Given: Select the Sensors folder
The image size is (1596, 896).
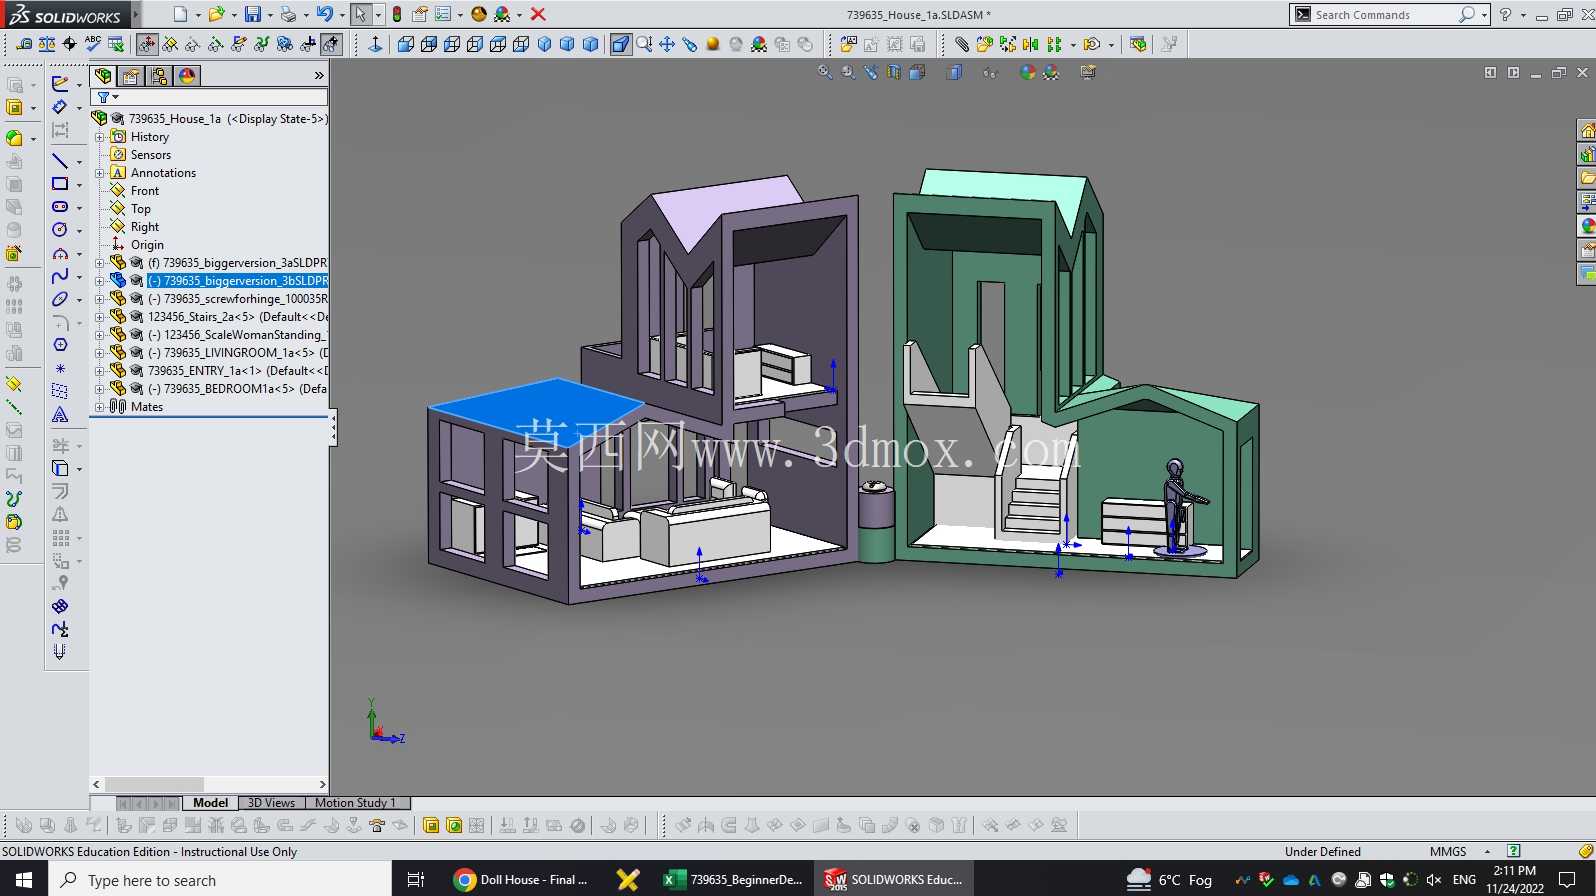Looking at the screenshot, I should (151, 155).
